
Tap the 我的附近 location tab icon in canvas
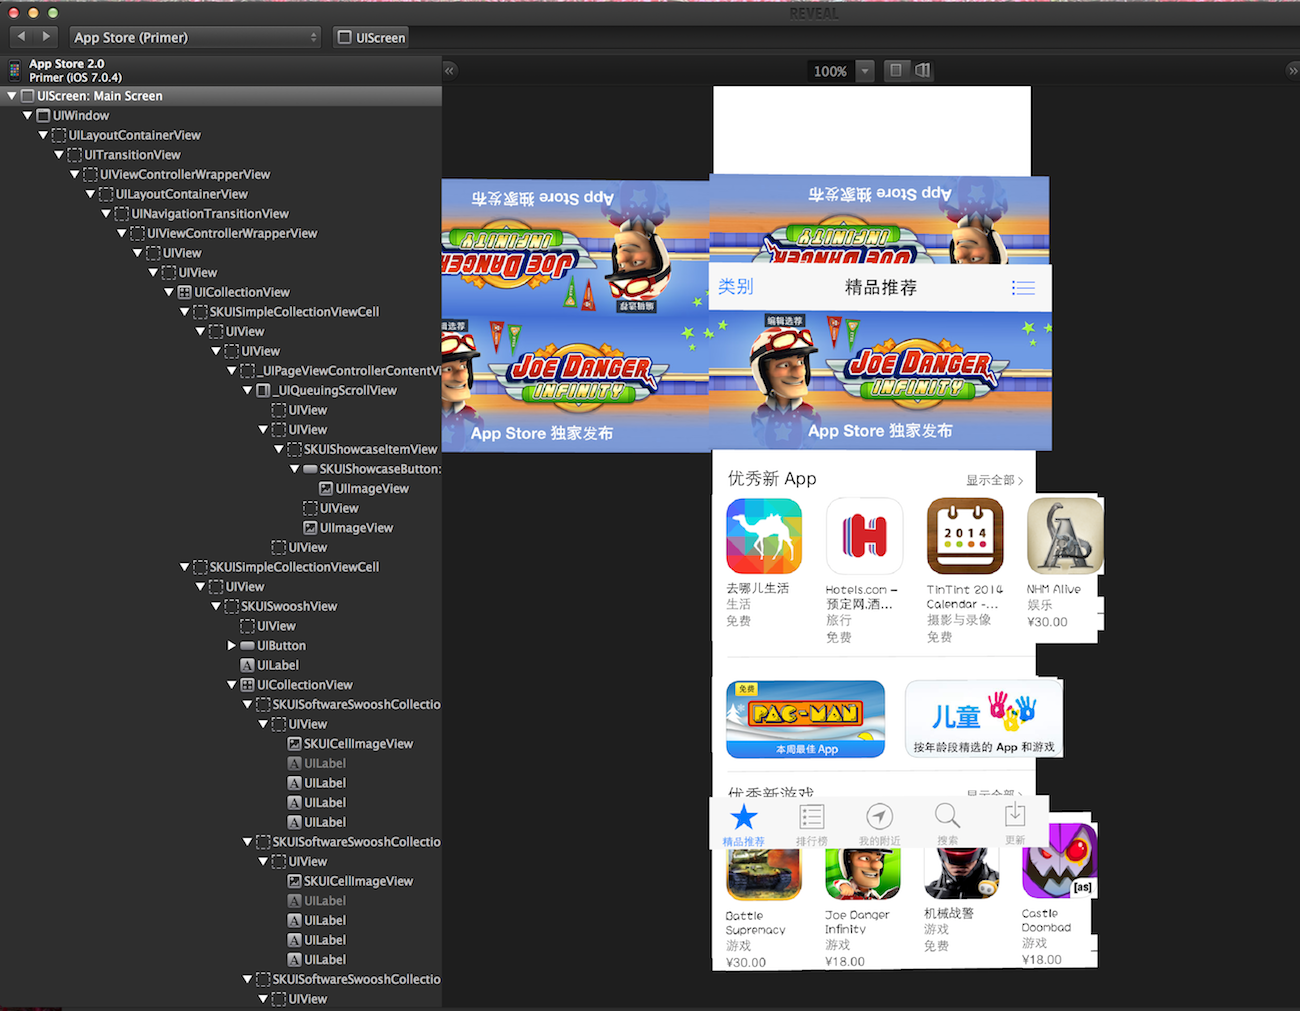click(879, 816)
